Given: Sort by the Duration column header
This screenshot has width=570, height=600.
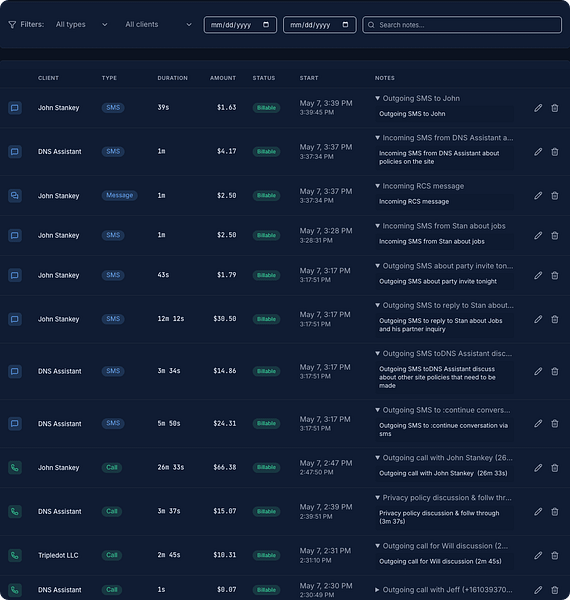Looking at the screenshot, I should point(173,78).
